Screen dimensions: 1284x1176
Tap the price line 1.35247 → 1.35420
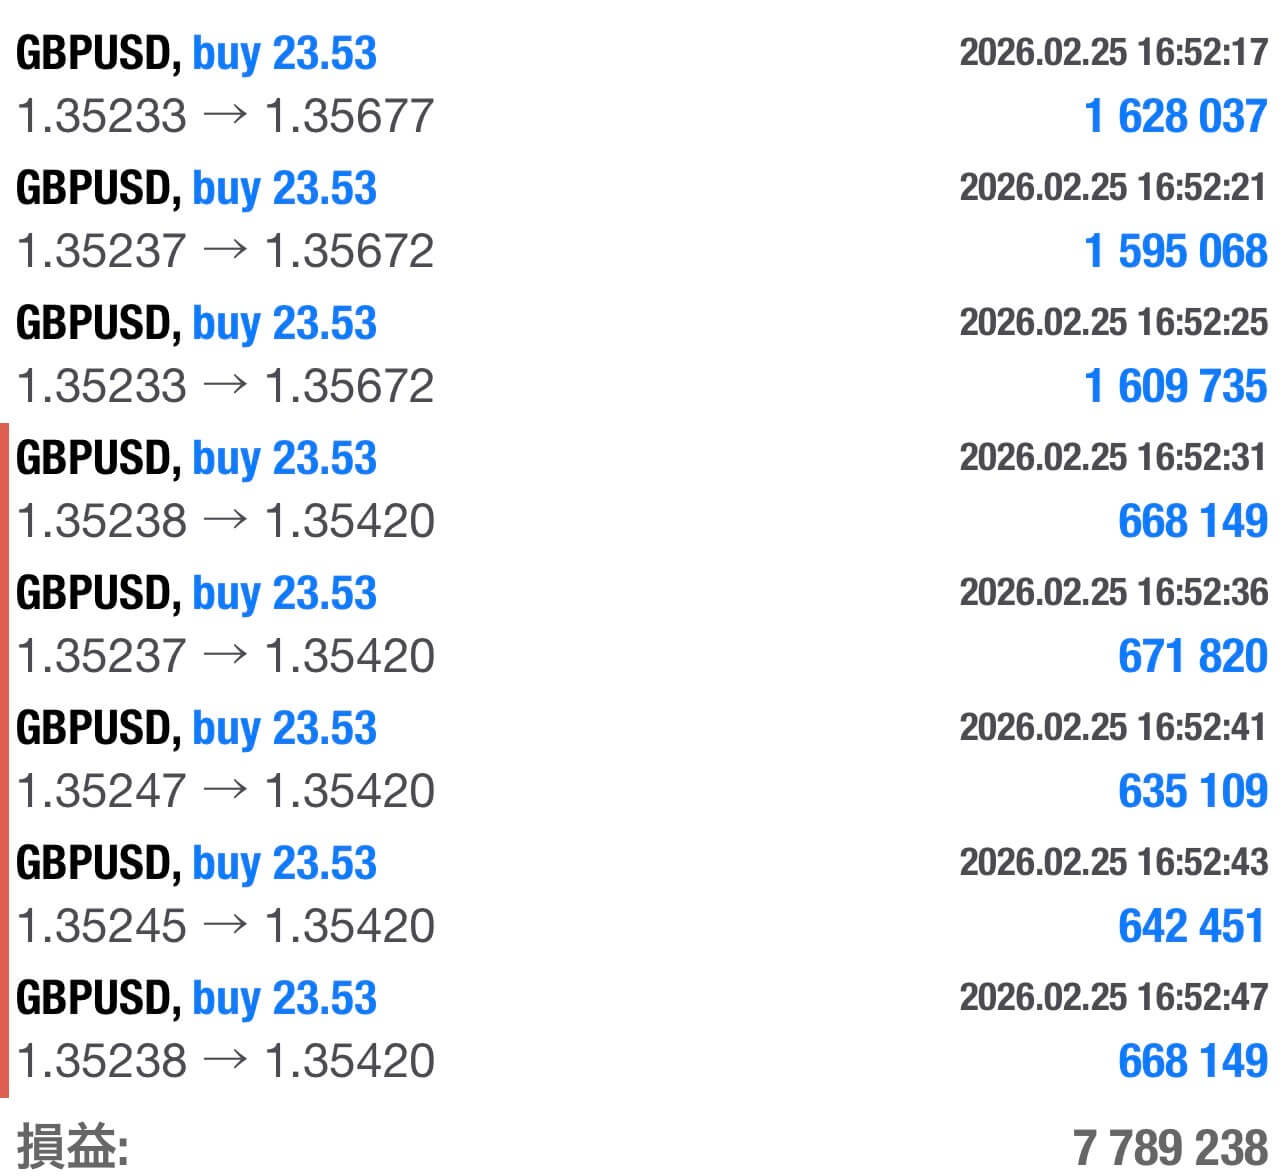[x=226, y=791]
